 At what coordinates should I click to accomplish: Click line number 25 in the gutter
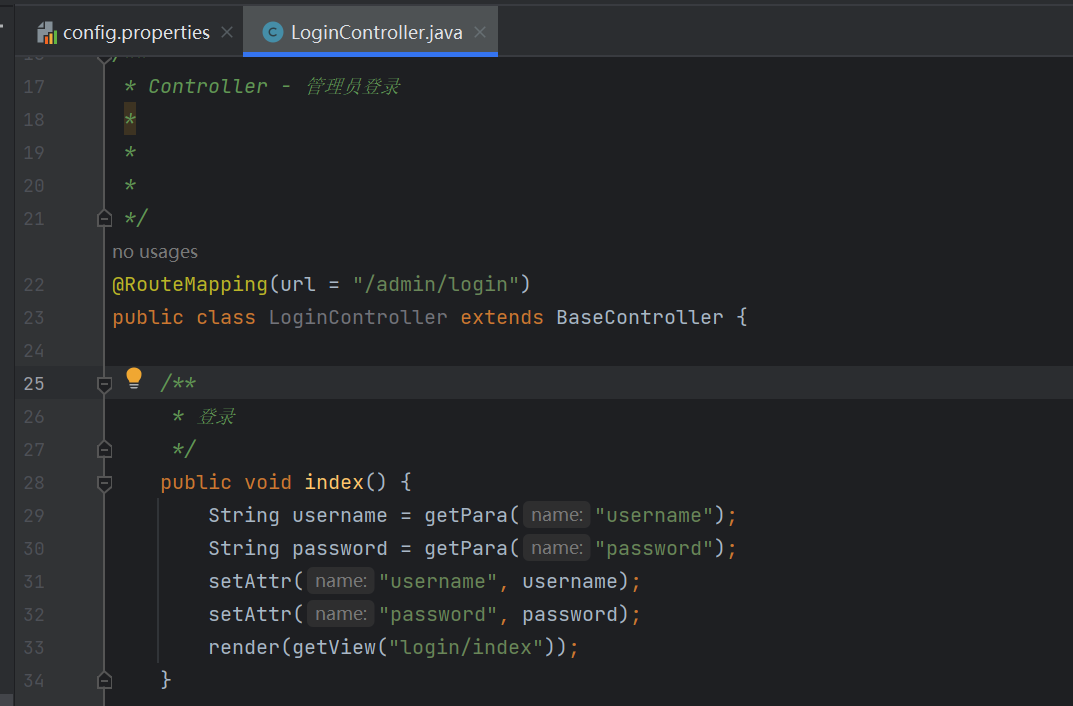click(34, 384)
